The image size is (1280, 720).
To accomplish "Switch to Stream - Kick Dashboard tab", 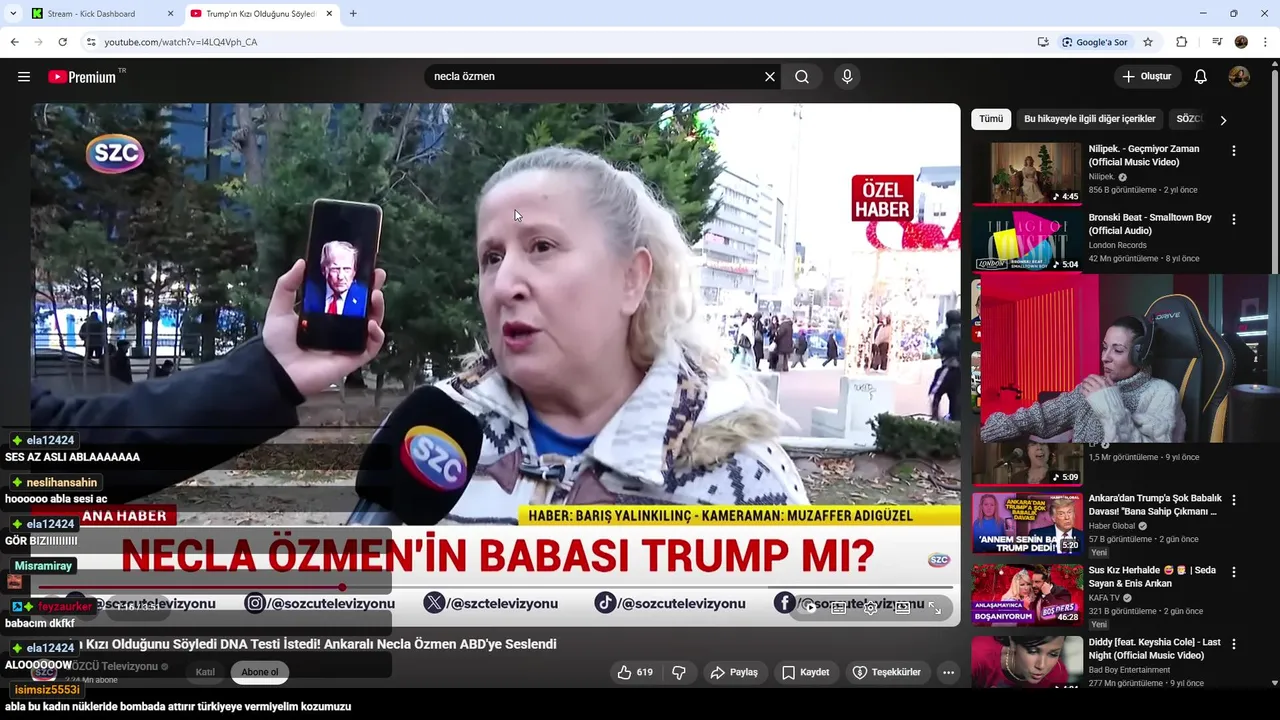I will click(100, 14).
